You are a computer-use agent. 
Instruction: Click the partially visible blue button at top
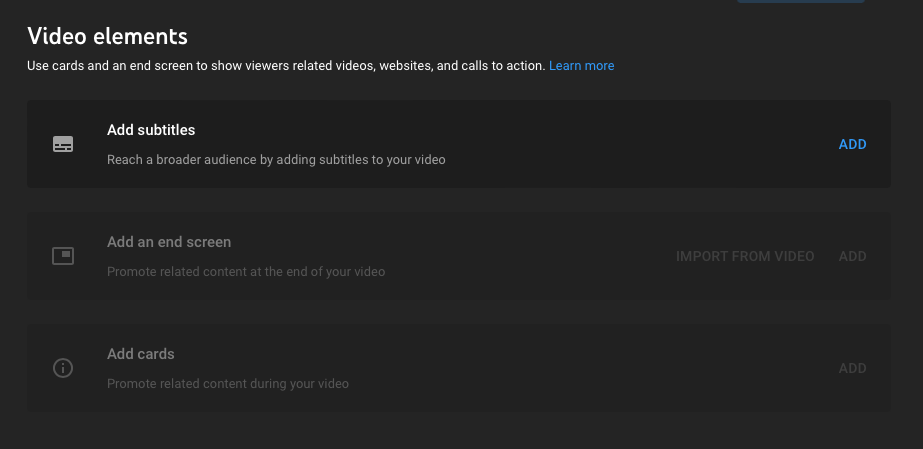coord(801,1)
